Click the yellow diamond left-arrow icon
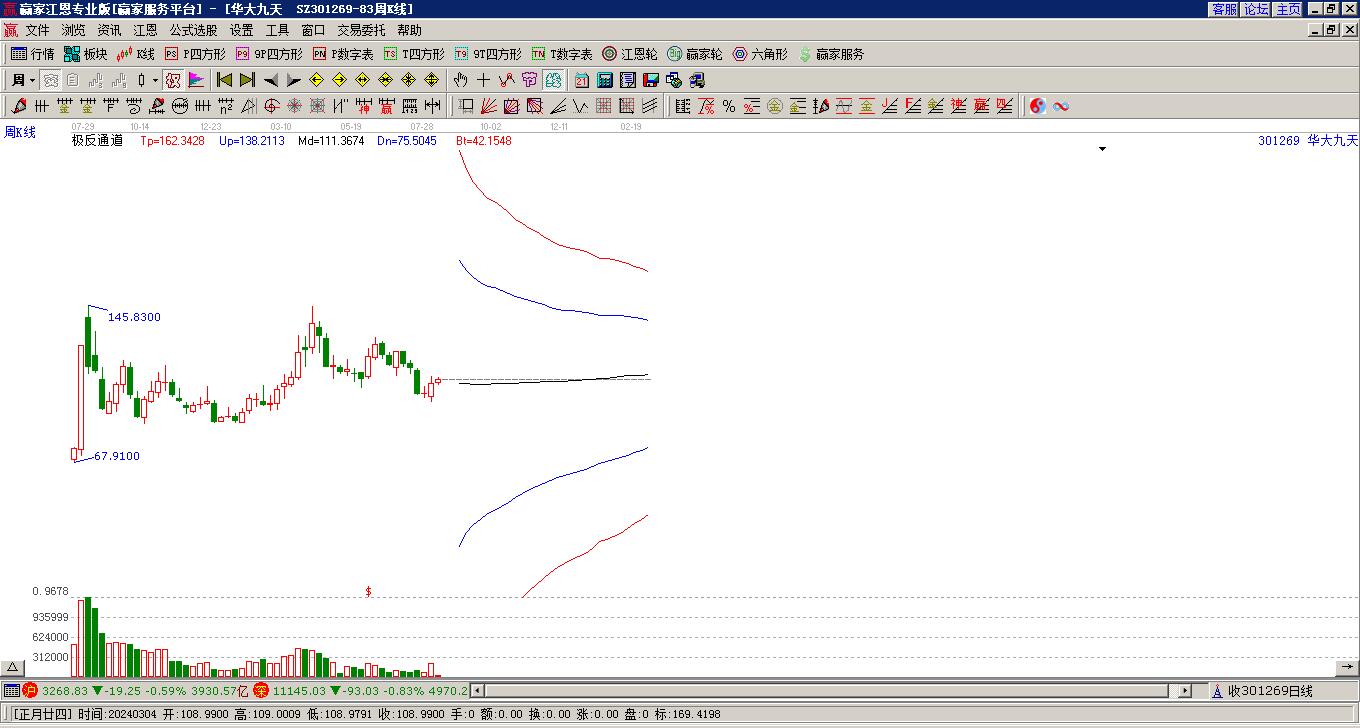Viewport: 1360px width, 728px height. coord(317,80)
